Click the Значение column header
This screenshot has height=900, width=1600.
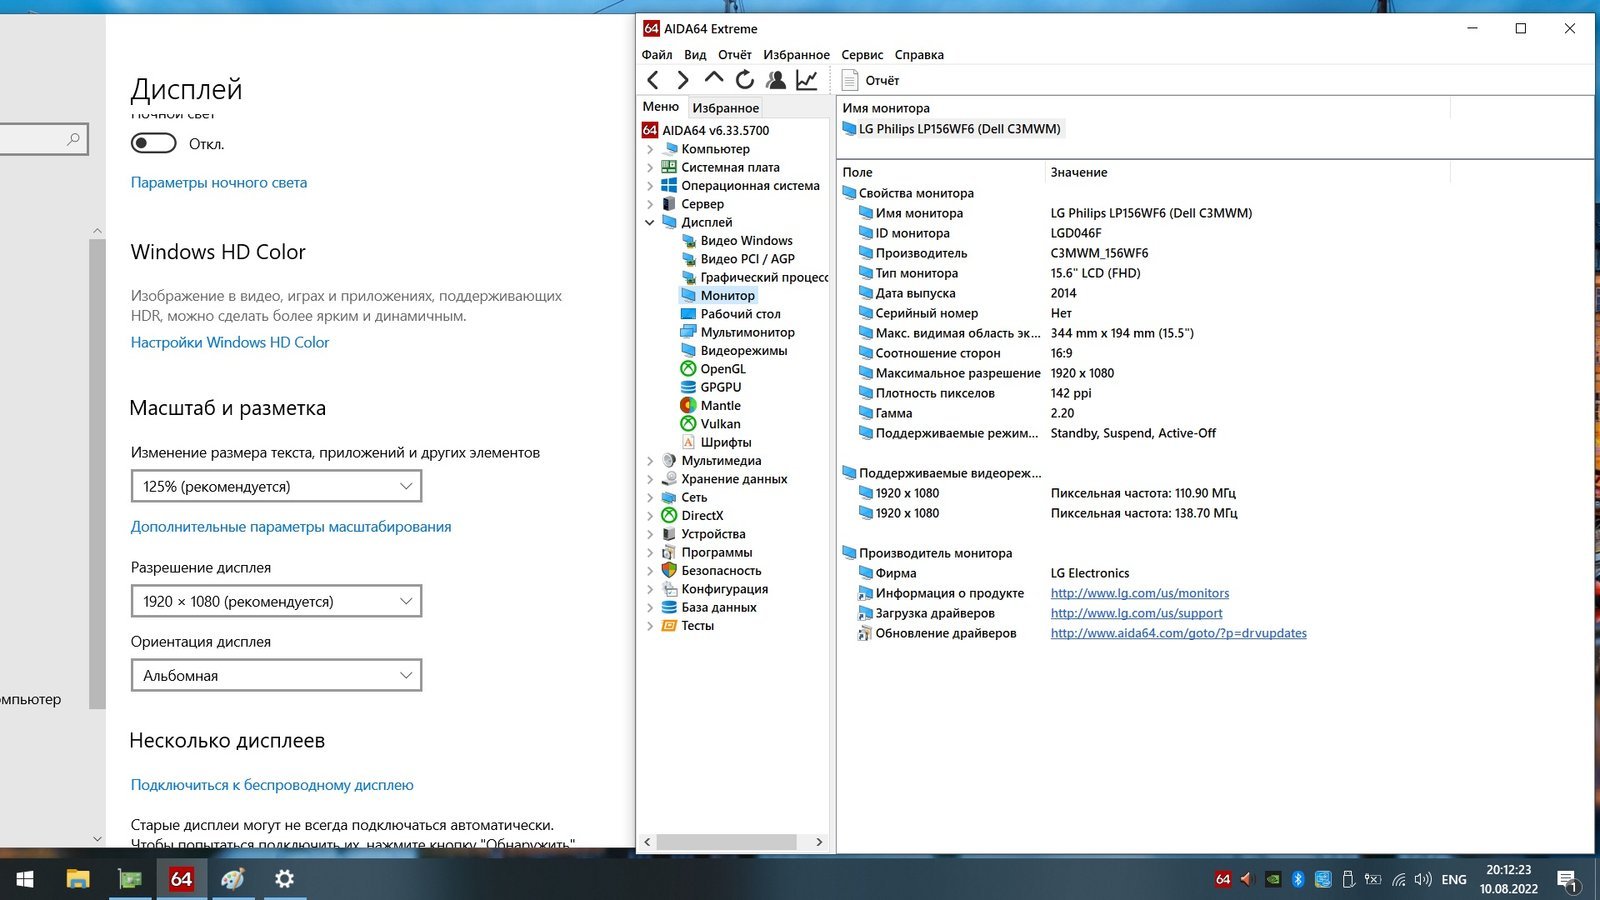[1247, 172]
